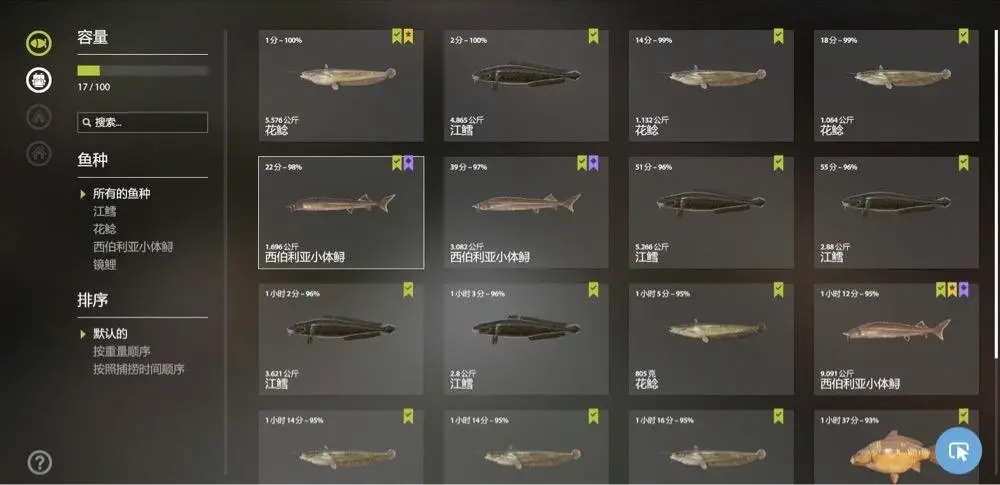This screenshot has width=1000, height=485.
Task: Select the dimmed campfire sidebar icon
Action: tap(39, 117)
